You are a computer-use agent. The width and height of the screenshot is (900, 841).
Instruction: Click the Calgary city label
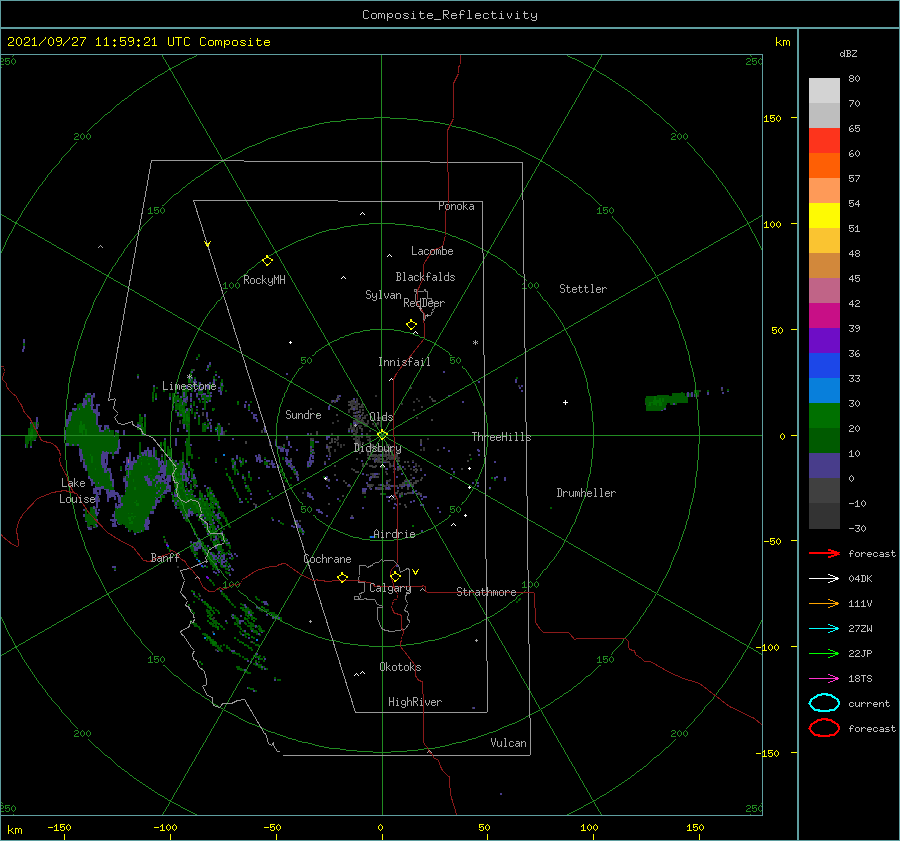click(390, 588)
